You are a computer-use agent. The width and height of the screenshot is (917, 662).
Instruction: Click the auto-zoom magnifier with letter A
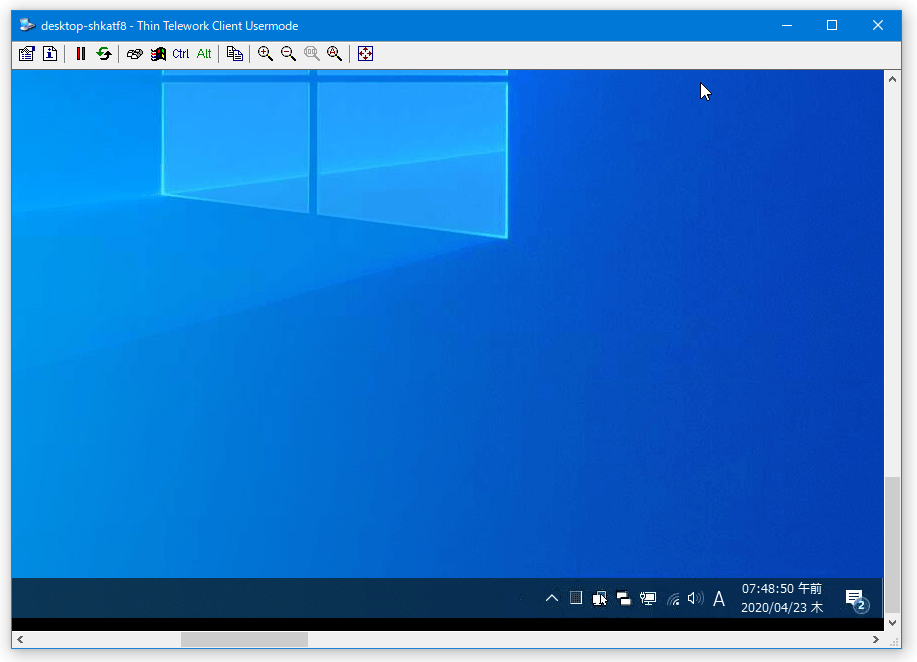point(335,54)
